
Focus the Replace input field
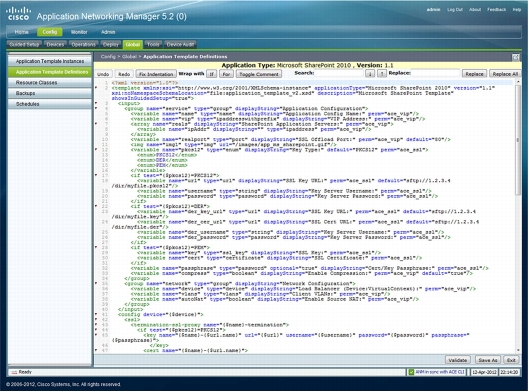(x=436, y=73)
